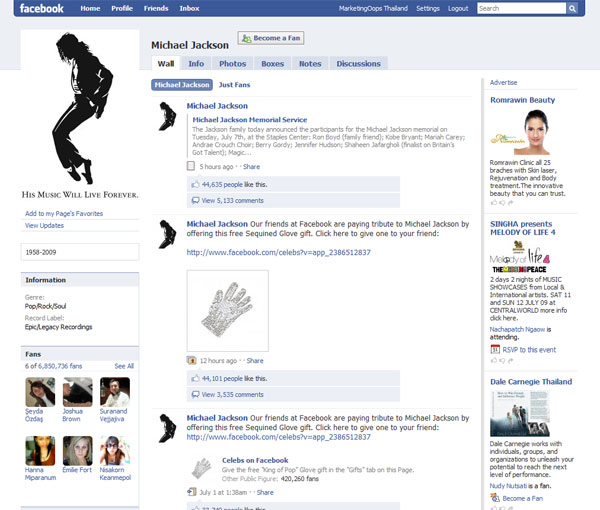Image resolution: width=600 pixels, height=510 pixels.
Task: Click Become a Fan icon under Dale Carnegie ad
Action: point(495,498)
